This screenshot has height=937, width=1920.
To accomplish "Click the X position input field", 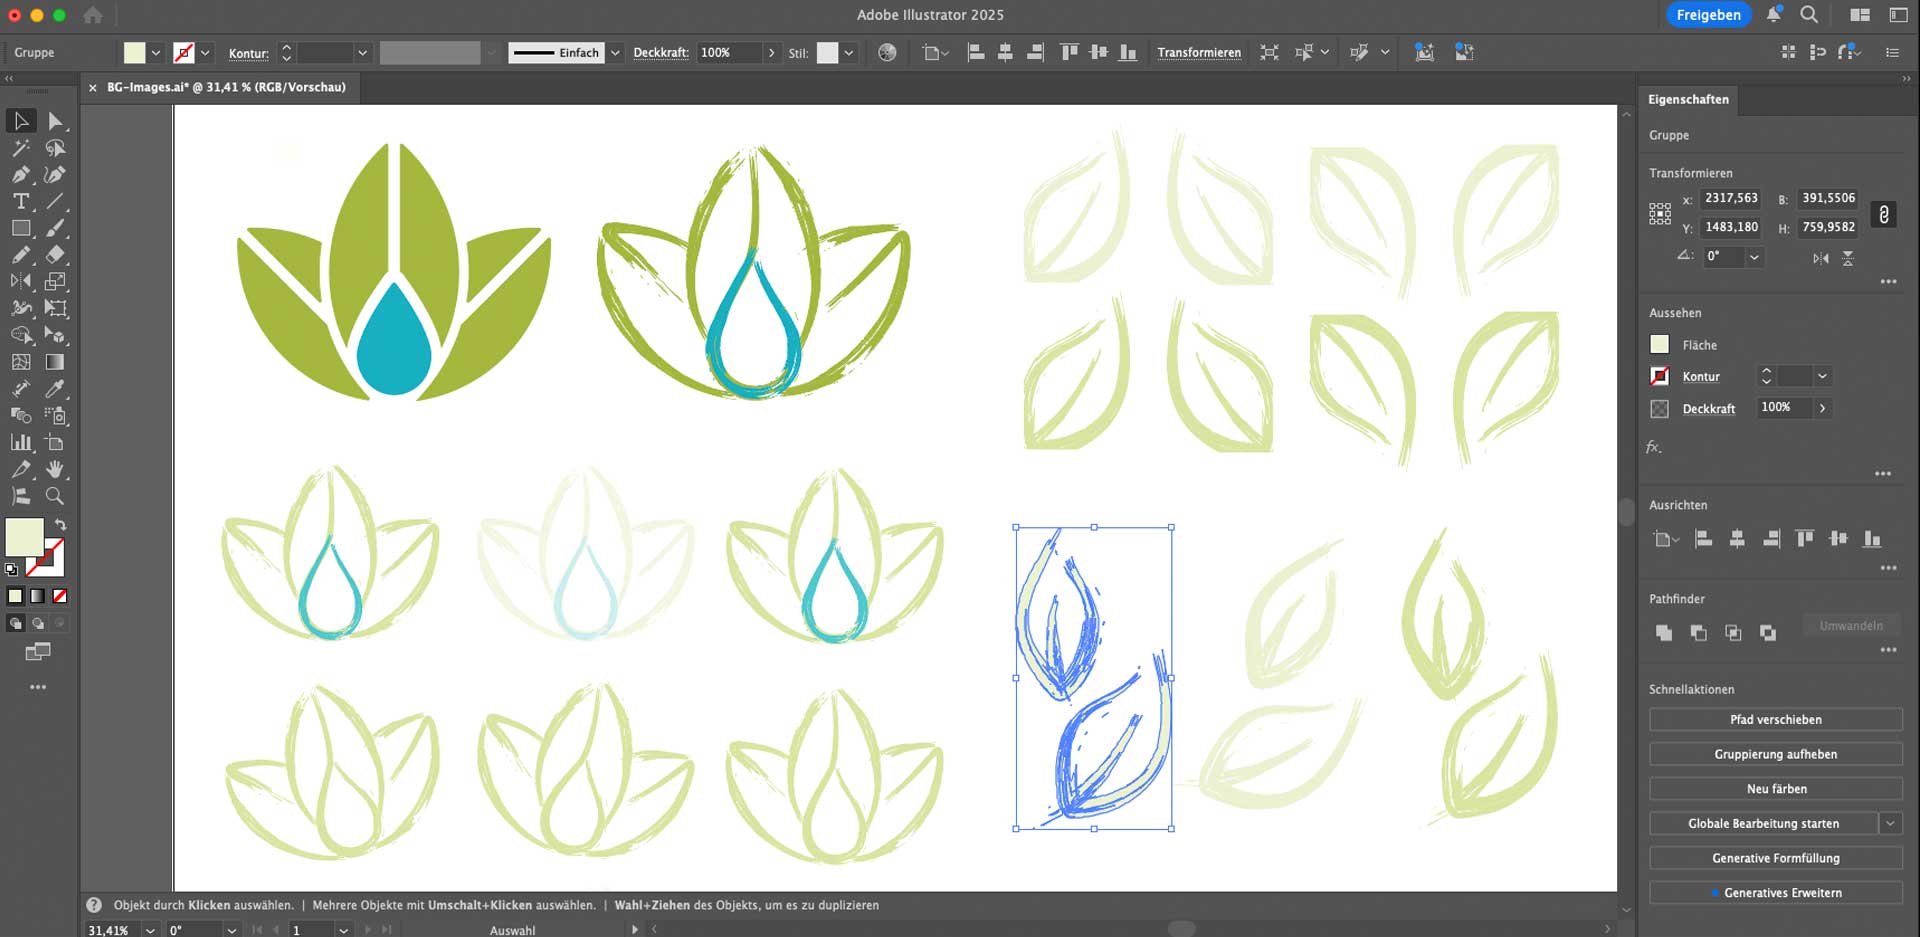I will (1731, 199).
